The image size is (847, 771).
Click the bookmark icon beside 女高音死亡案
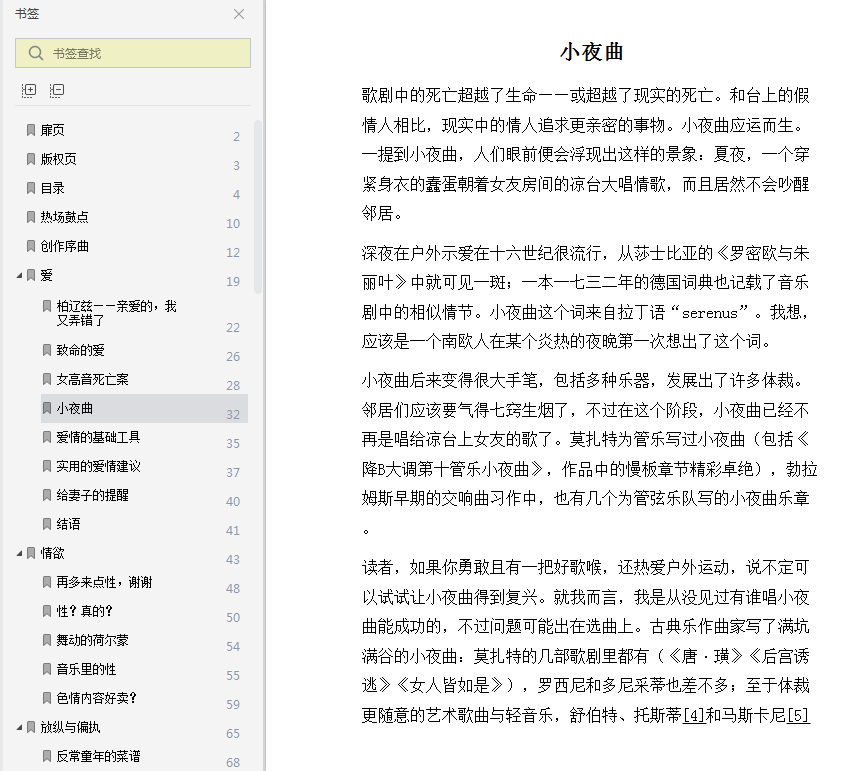pos(47,379)
